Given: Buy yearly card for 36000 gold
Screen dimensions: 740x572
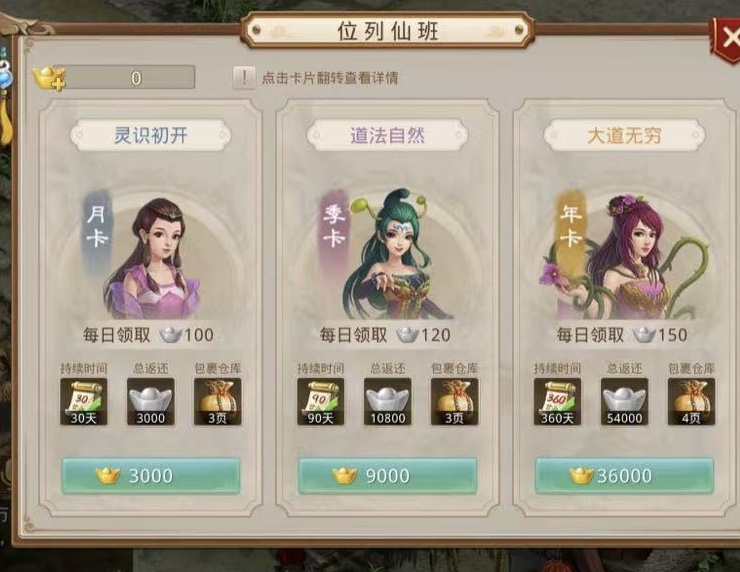Looking at the screenshot, I should coord(624,476).
